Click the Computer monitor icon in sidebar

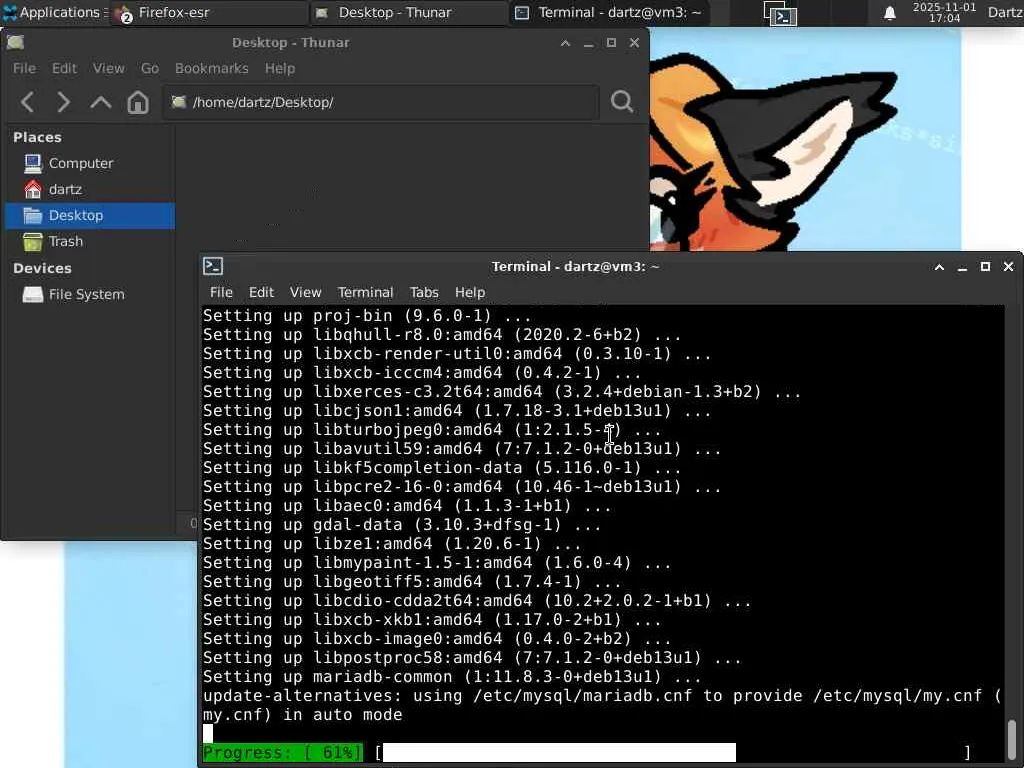(33, 163)
